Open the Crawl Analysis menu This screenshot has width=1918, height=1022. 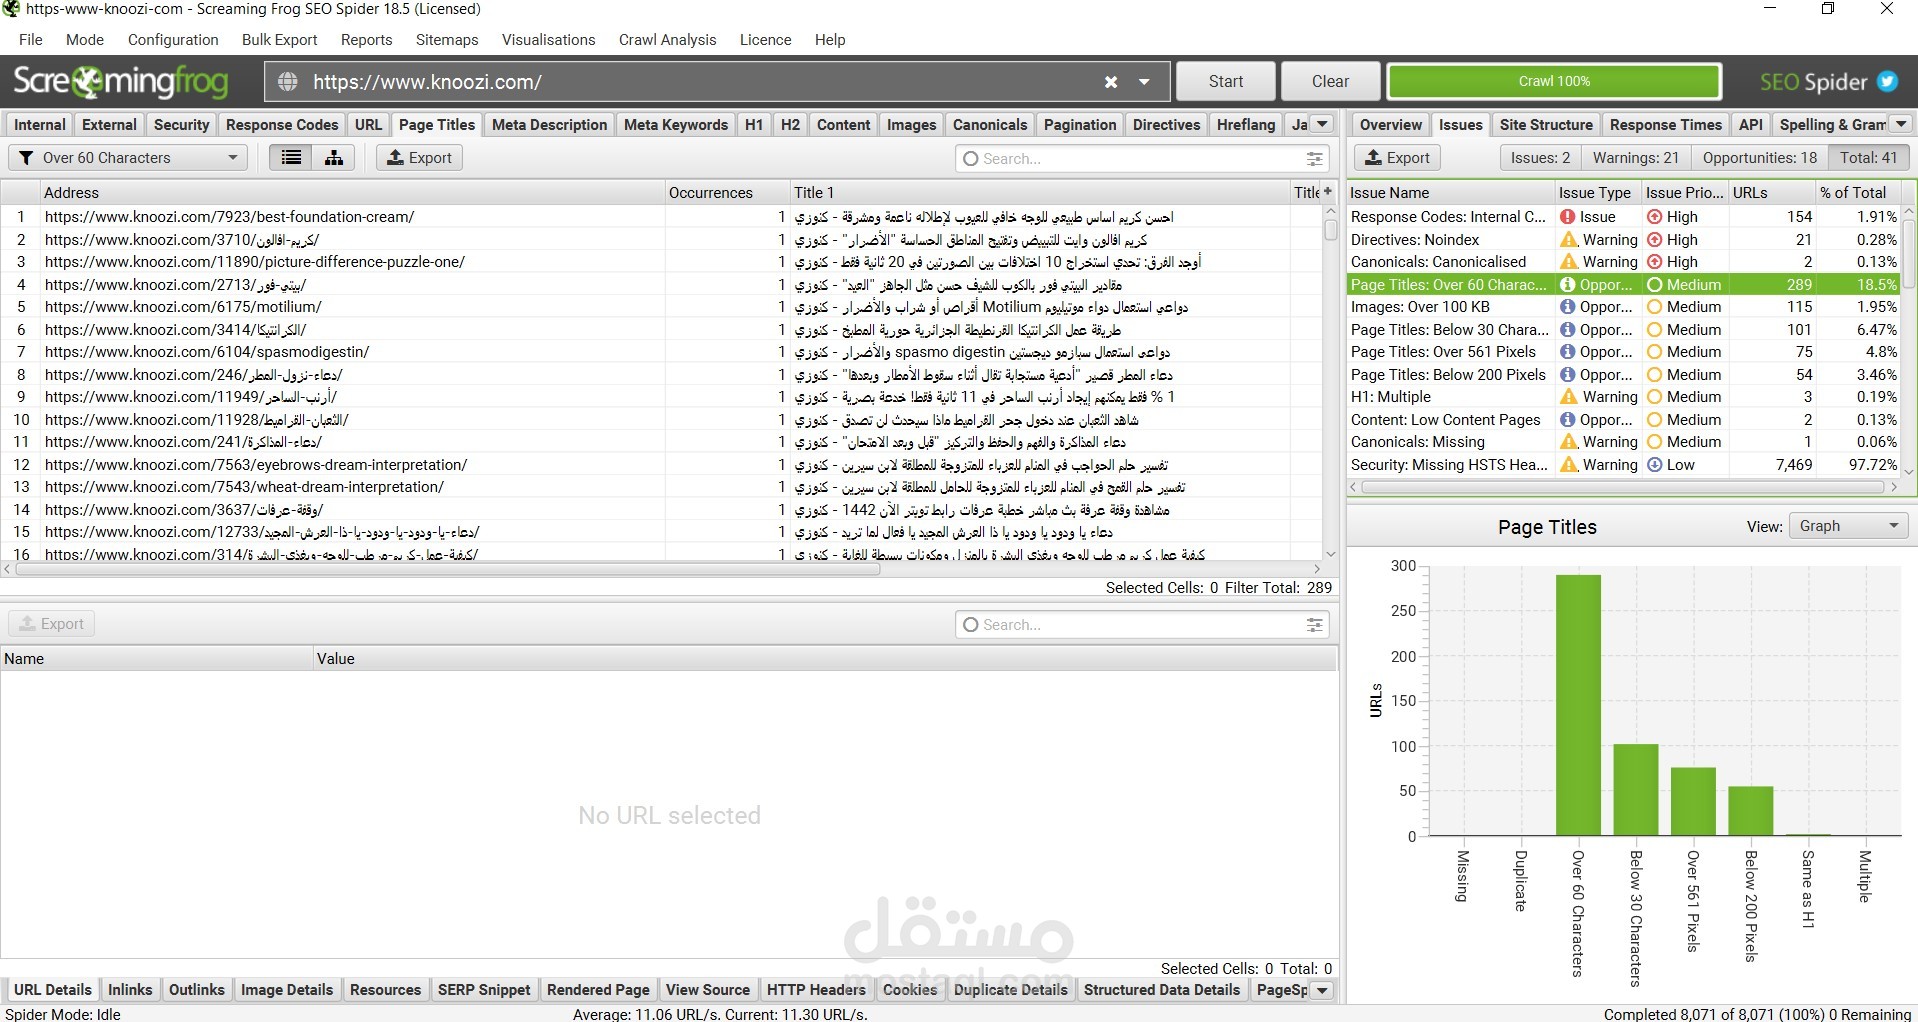tap(667, 40)
